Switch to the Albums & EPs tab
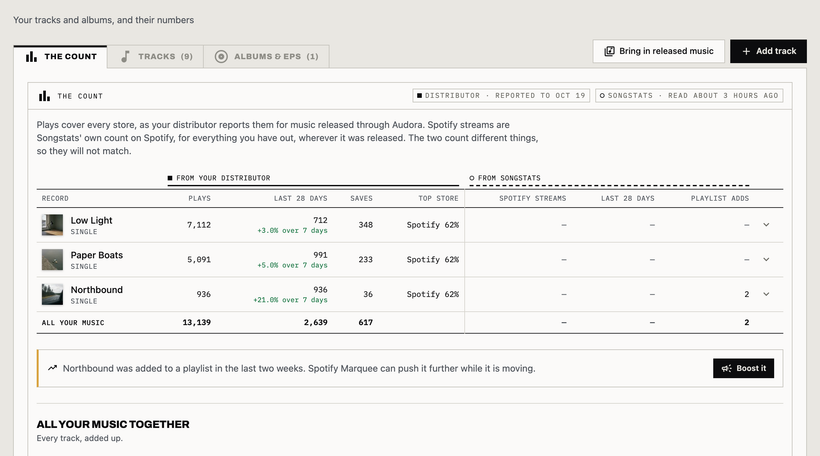Viewport: 820px width, 456px height. (x=267, y=56)
